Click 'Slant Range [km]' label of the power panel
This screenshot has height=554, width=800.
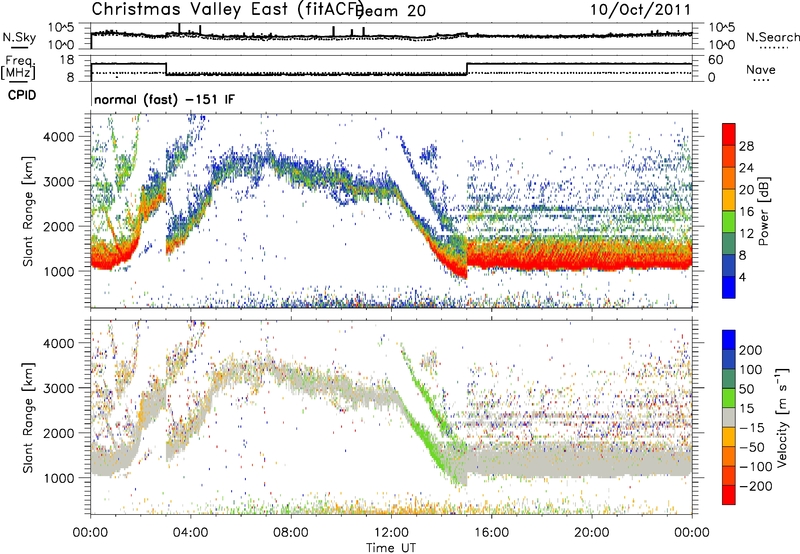point(28,211)
